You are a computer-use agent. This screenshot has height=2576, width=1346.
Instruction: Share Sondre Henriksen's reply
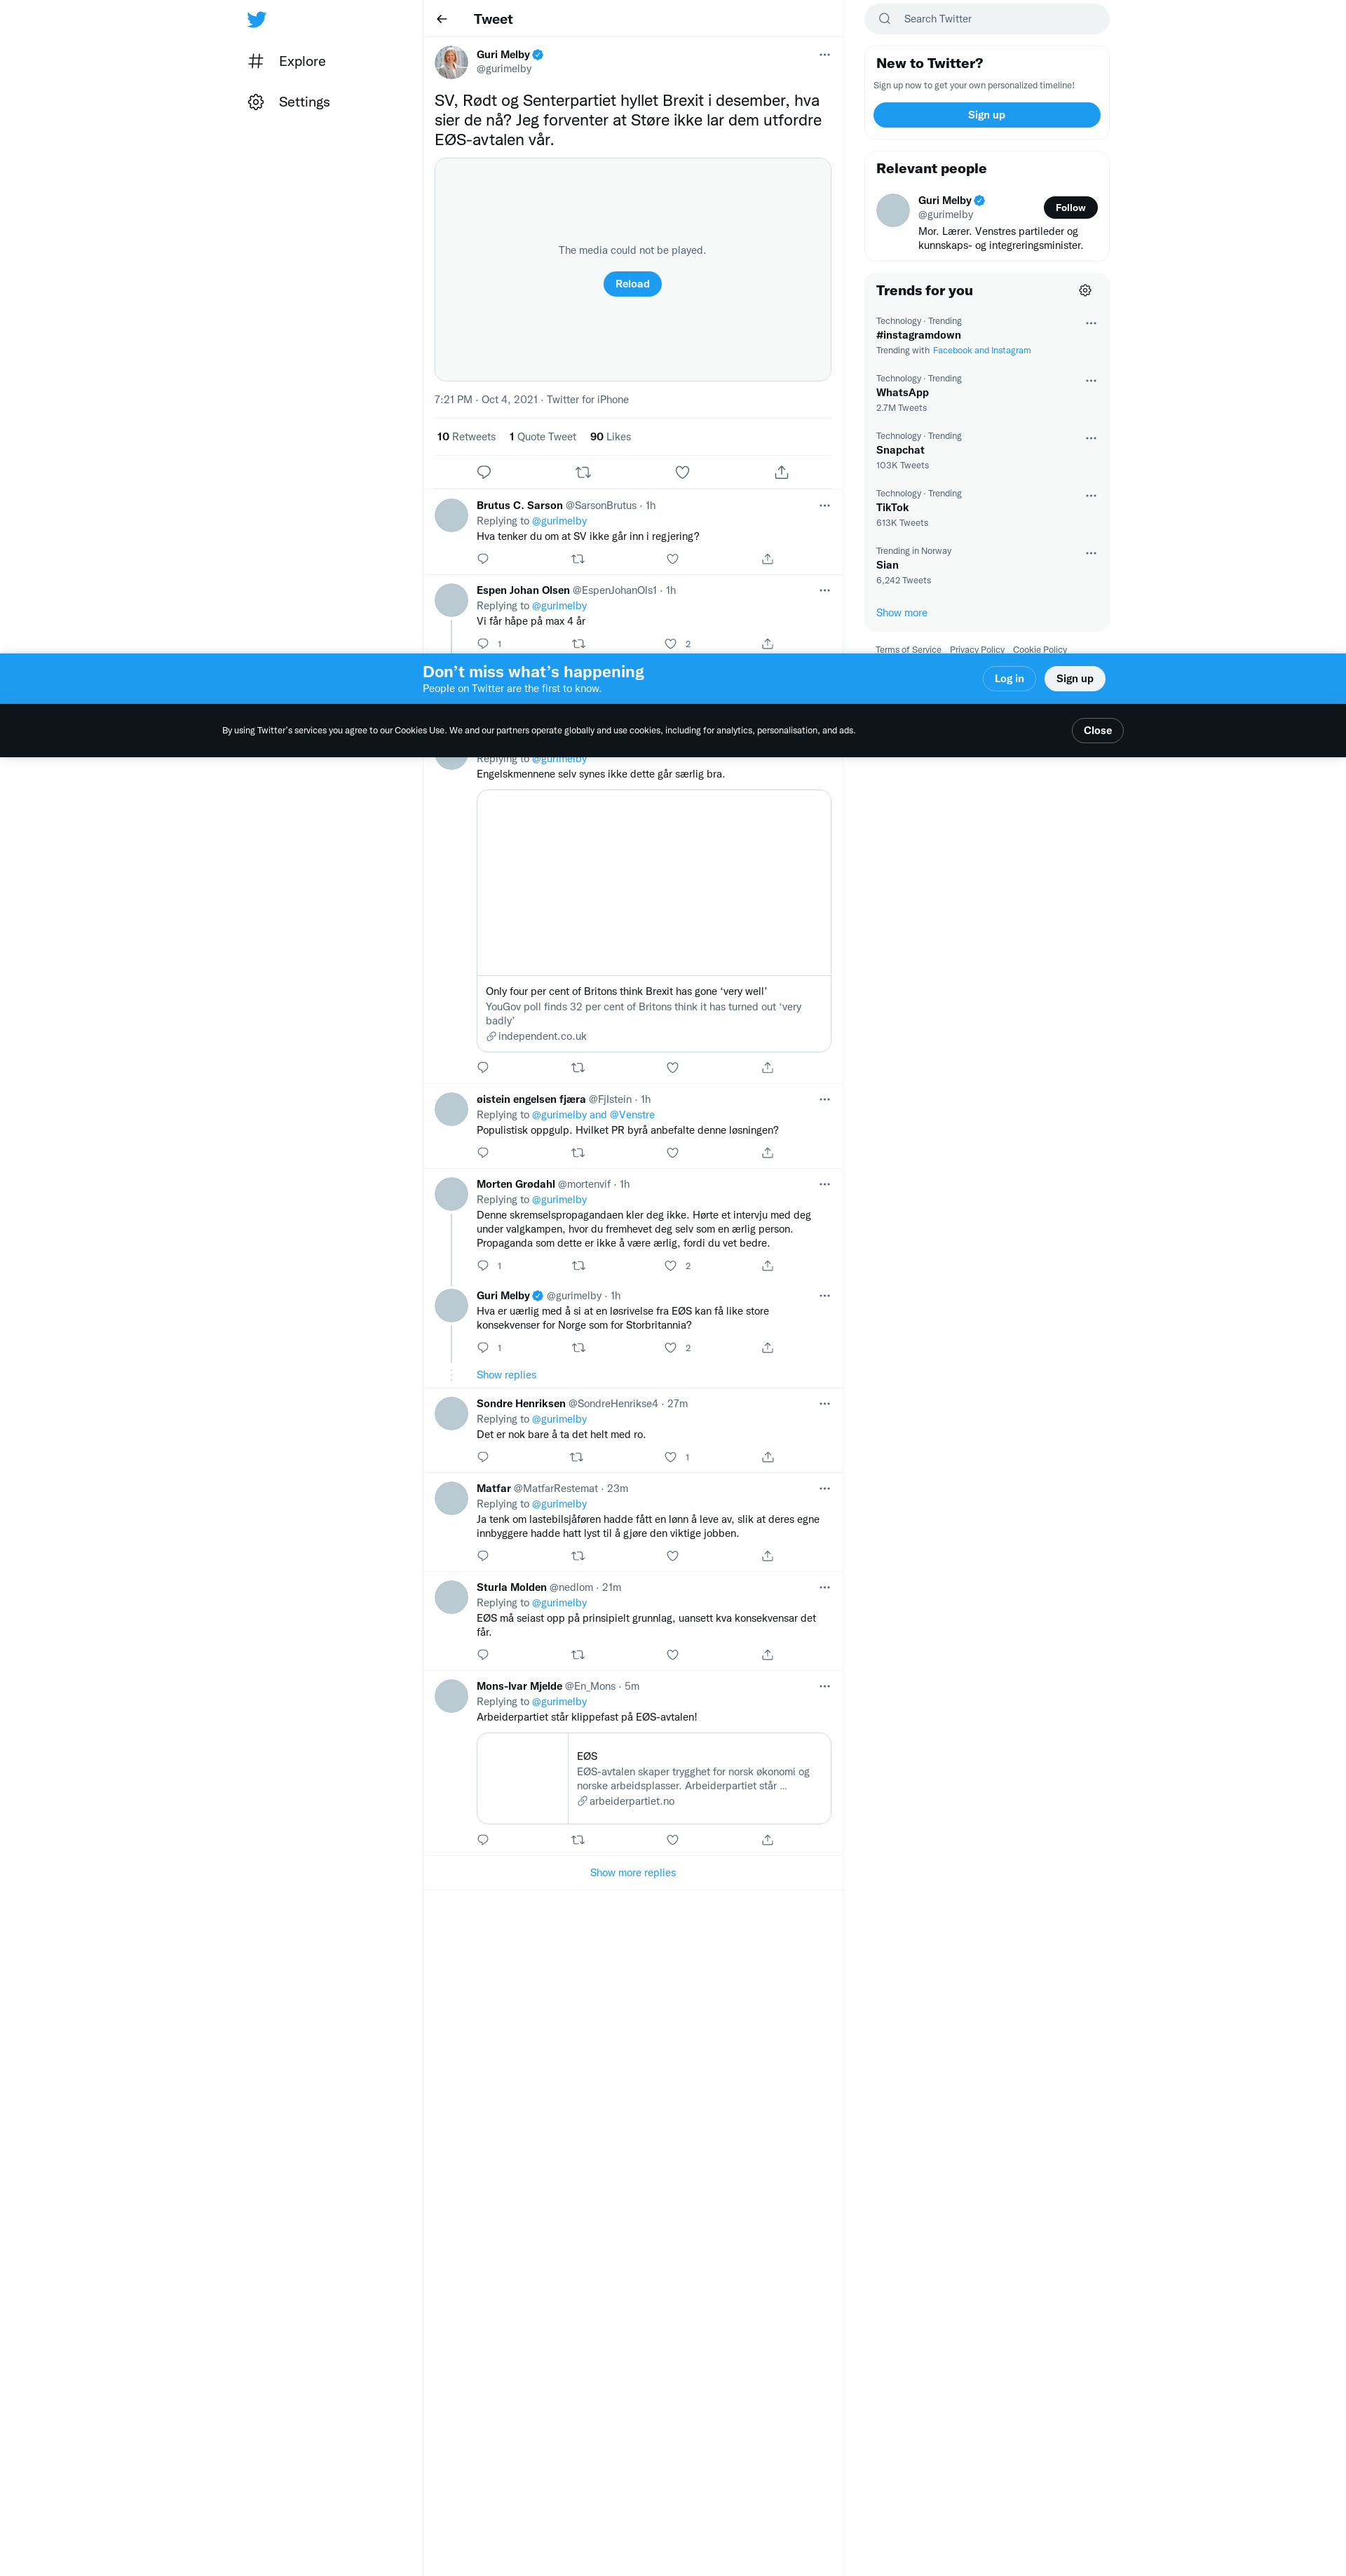click(x=767, y=1457)
